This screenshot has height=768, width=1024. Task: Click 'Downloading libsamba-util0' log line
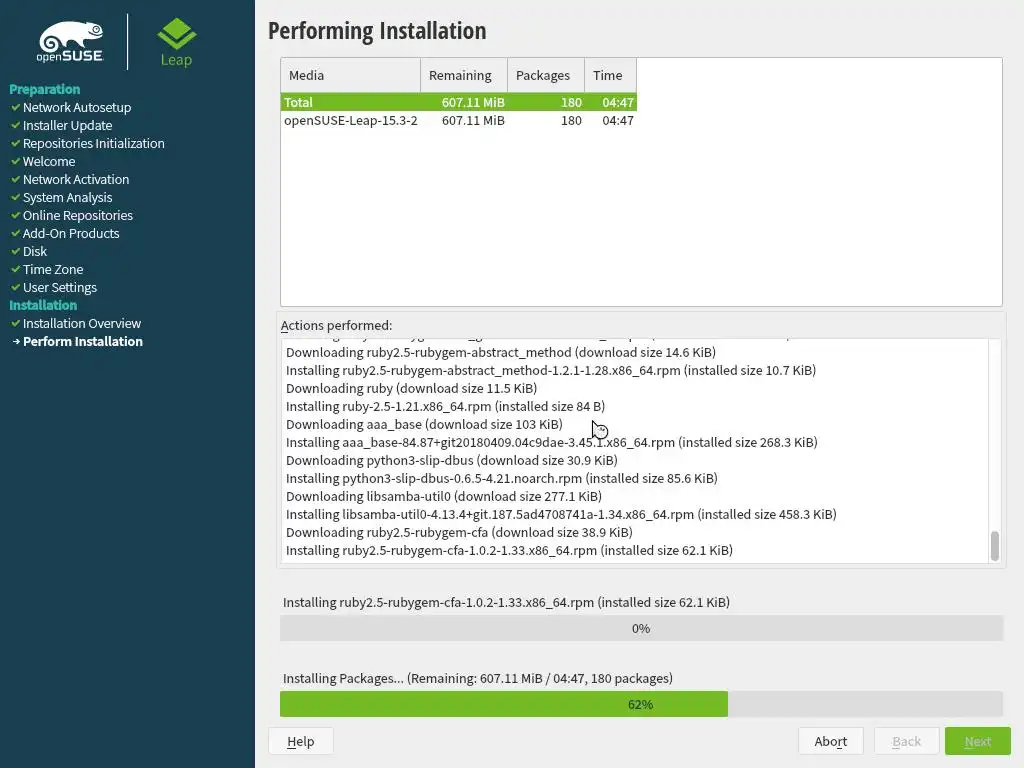pos(444,496)
